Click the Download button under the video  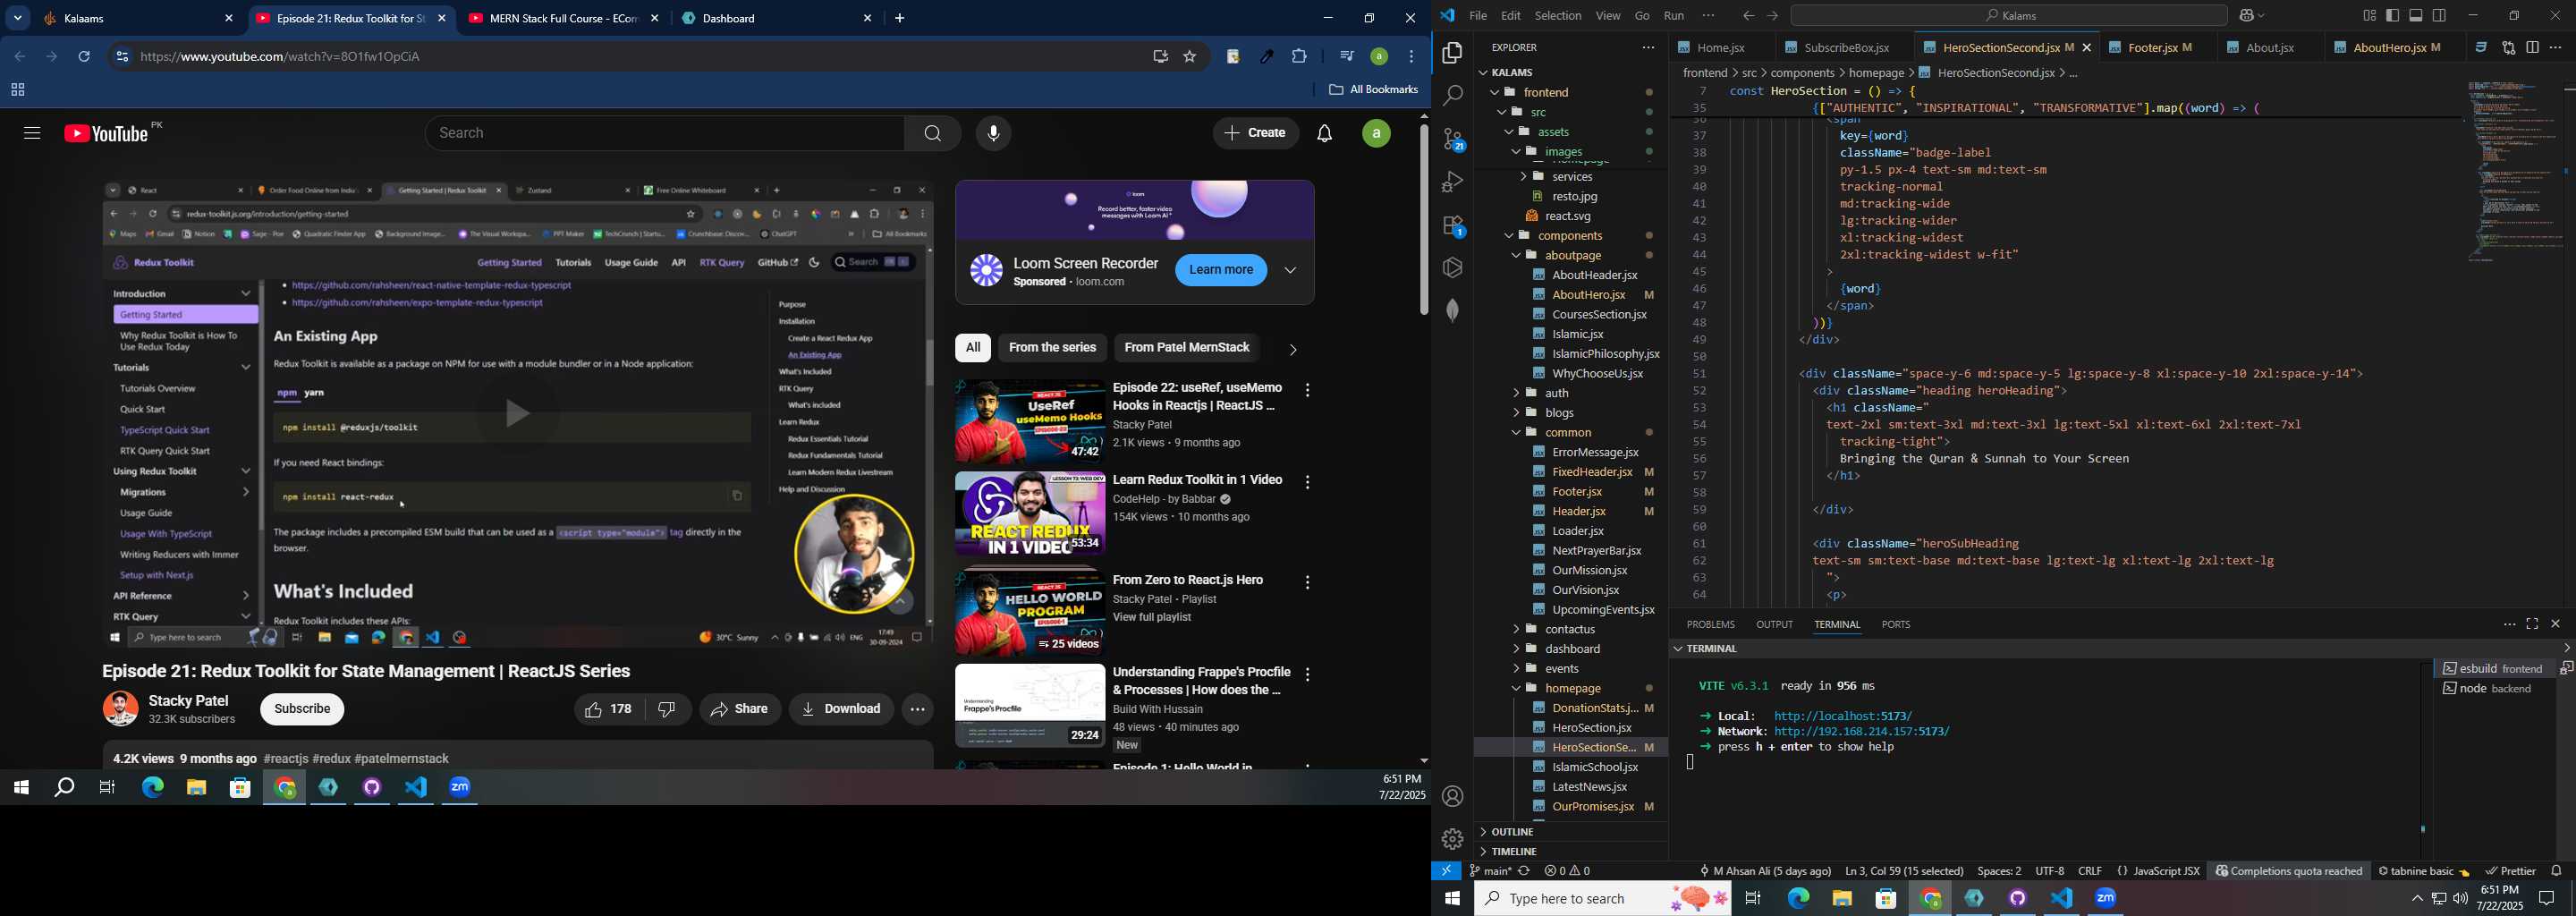tap(841, 709)
